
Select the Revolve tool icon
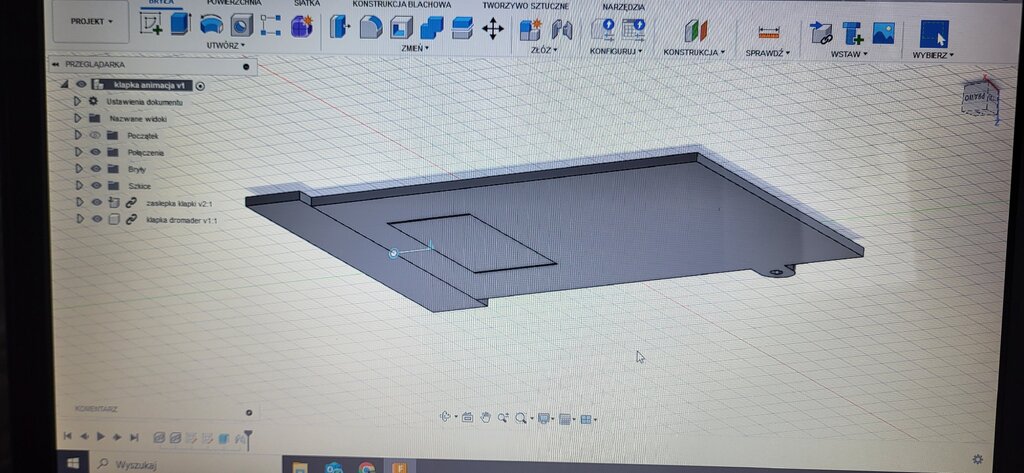[211, 25]
